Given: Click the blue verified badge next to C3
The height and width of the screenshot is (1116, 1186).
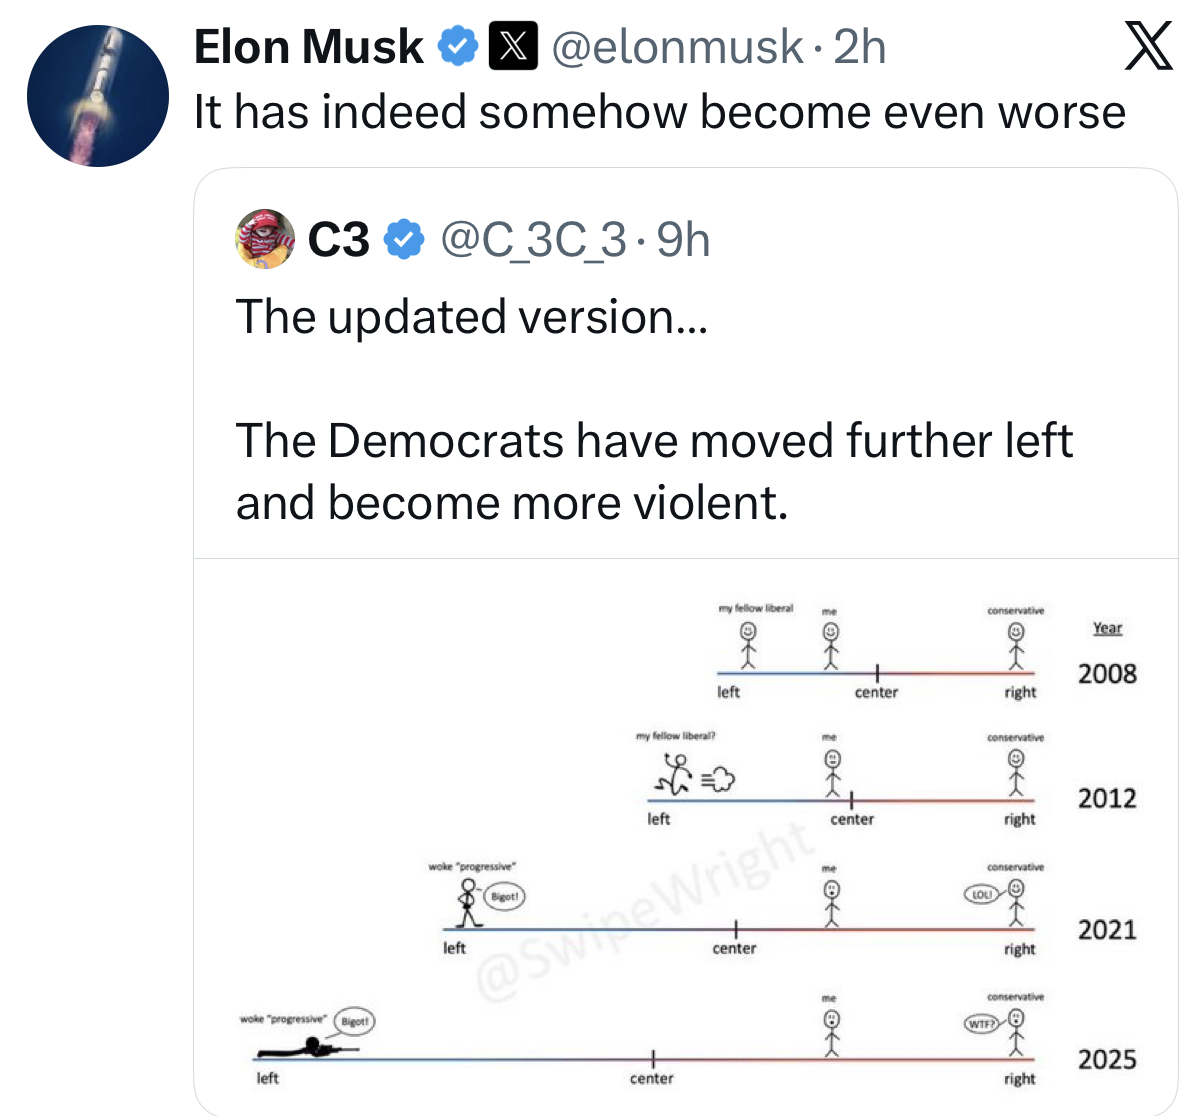Looking at the screenshot, I should [x=404, y=240].
